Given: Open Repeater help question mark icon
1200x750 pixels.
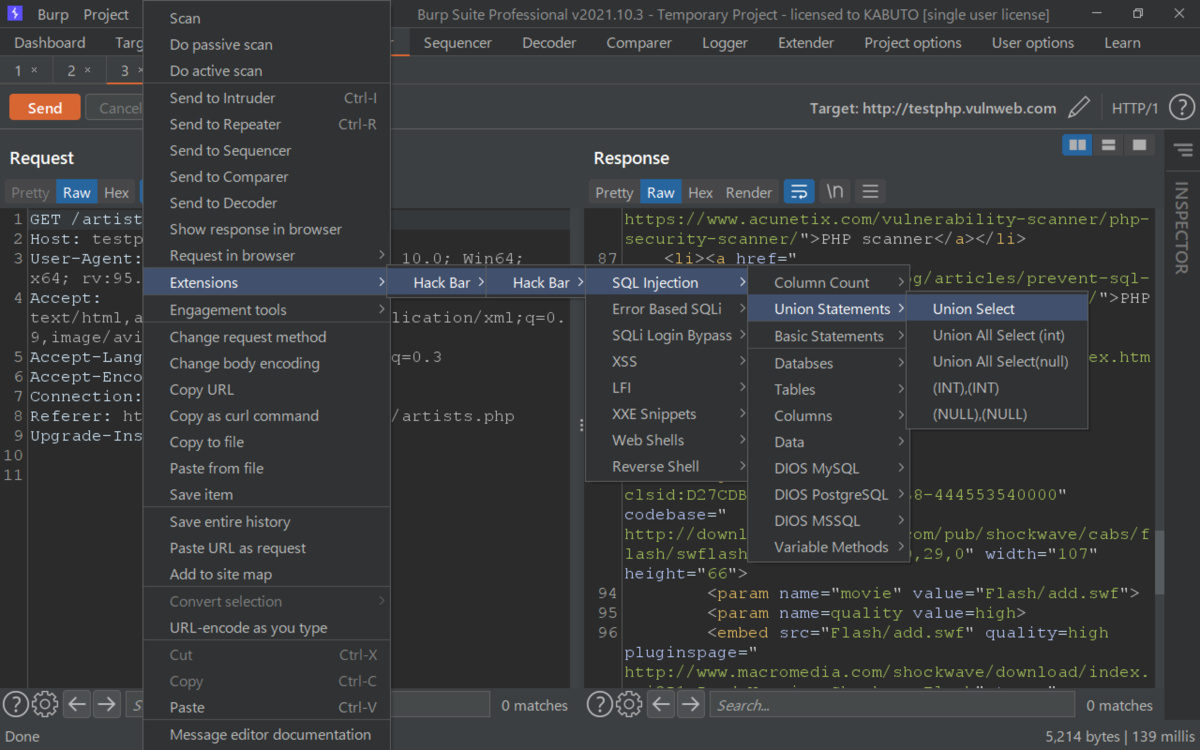Looking at the screenshot, I should 1181,108.
